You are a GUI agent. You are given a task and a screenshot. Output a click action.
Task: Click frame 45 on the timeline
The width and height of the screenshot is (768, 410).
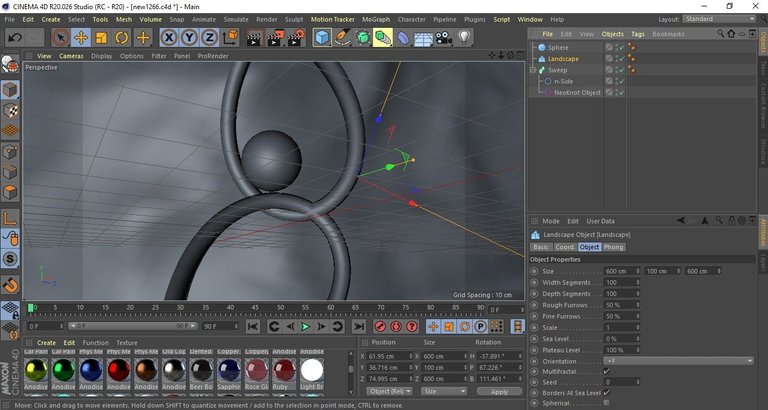[x=255, y=308]
